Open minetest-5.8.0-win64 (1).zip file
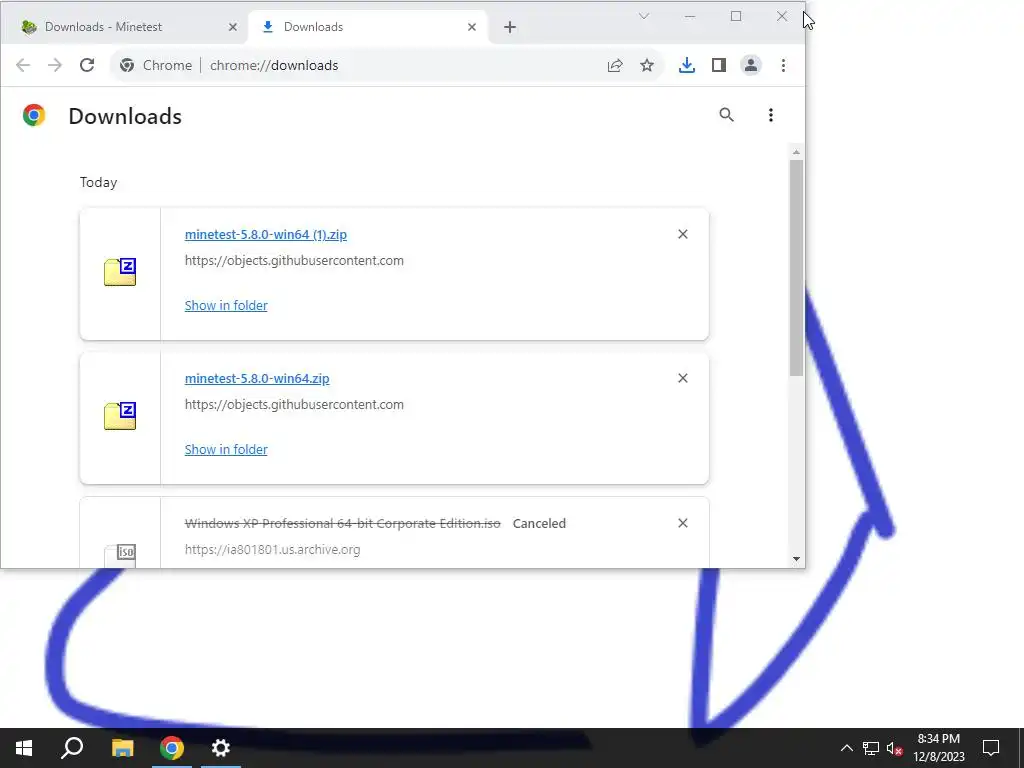 (266, 234)
